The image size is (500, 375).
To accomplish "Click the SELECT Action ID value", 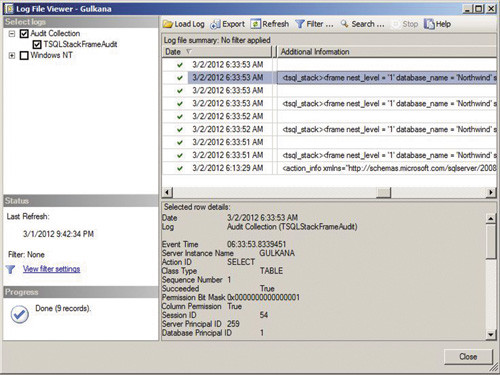I will point(241,262).
